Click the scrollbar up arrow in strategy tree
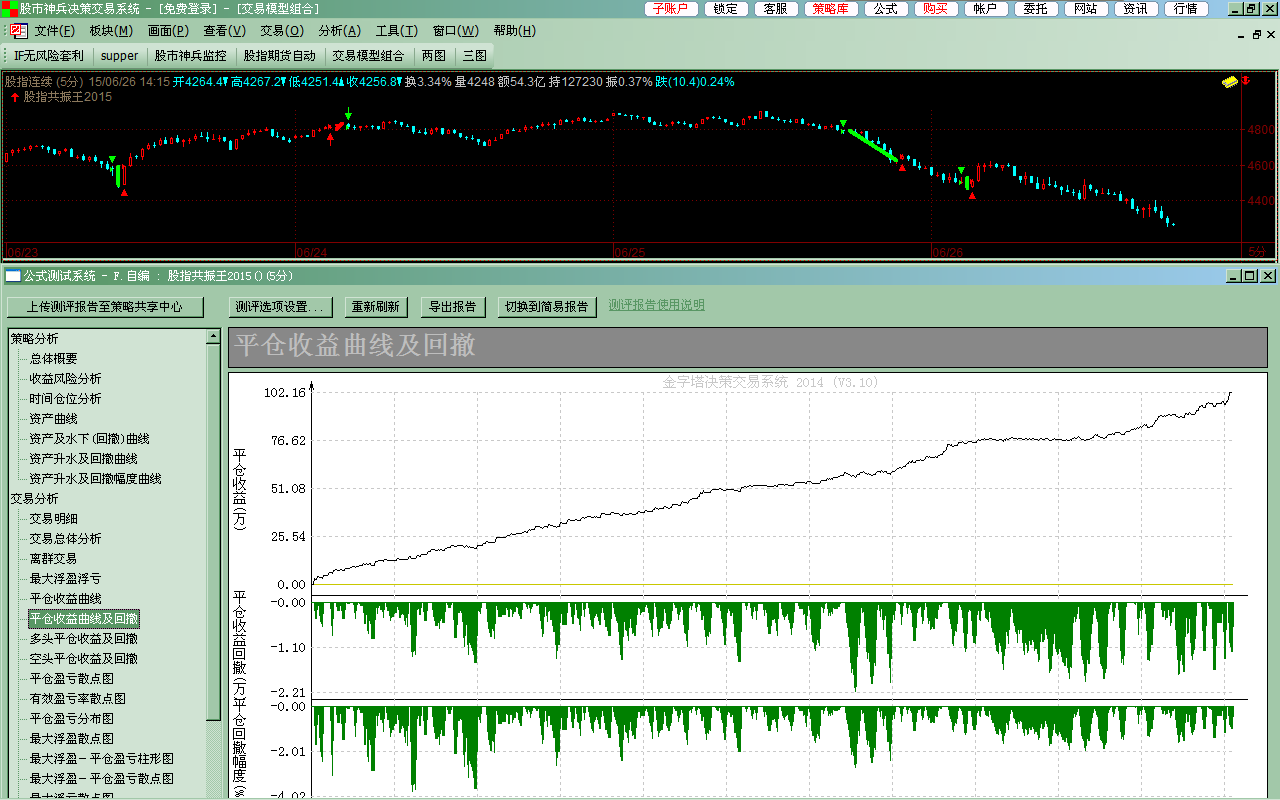This screenshot has width=1280, height=800. (213, 337)
